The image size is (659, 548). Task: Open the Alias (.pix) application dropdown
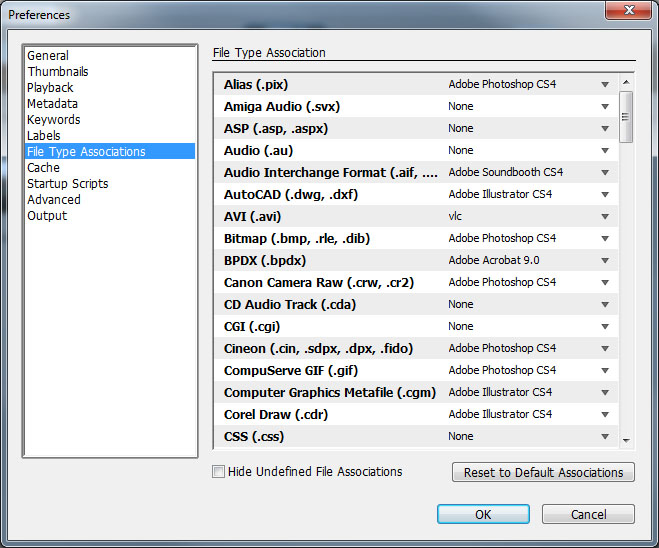coord(604,85)
